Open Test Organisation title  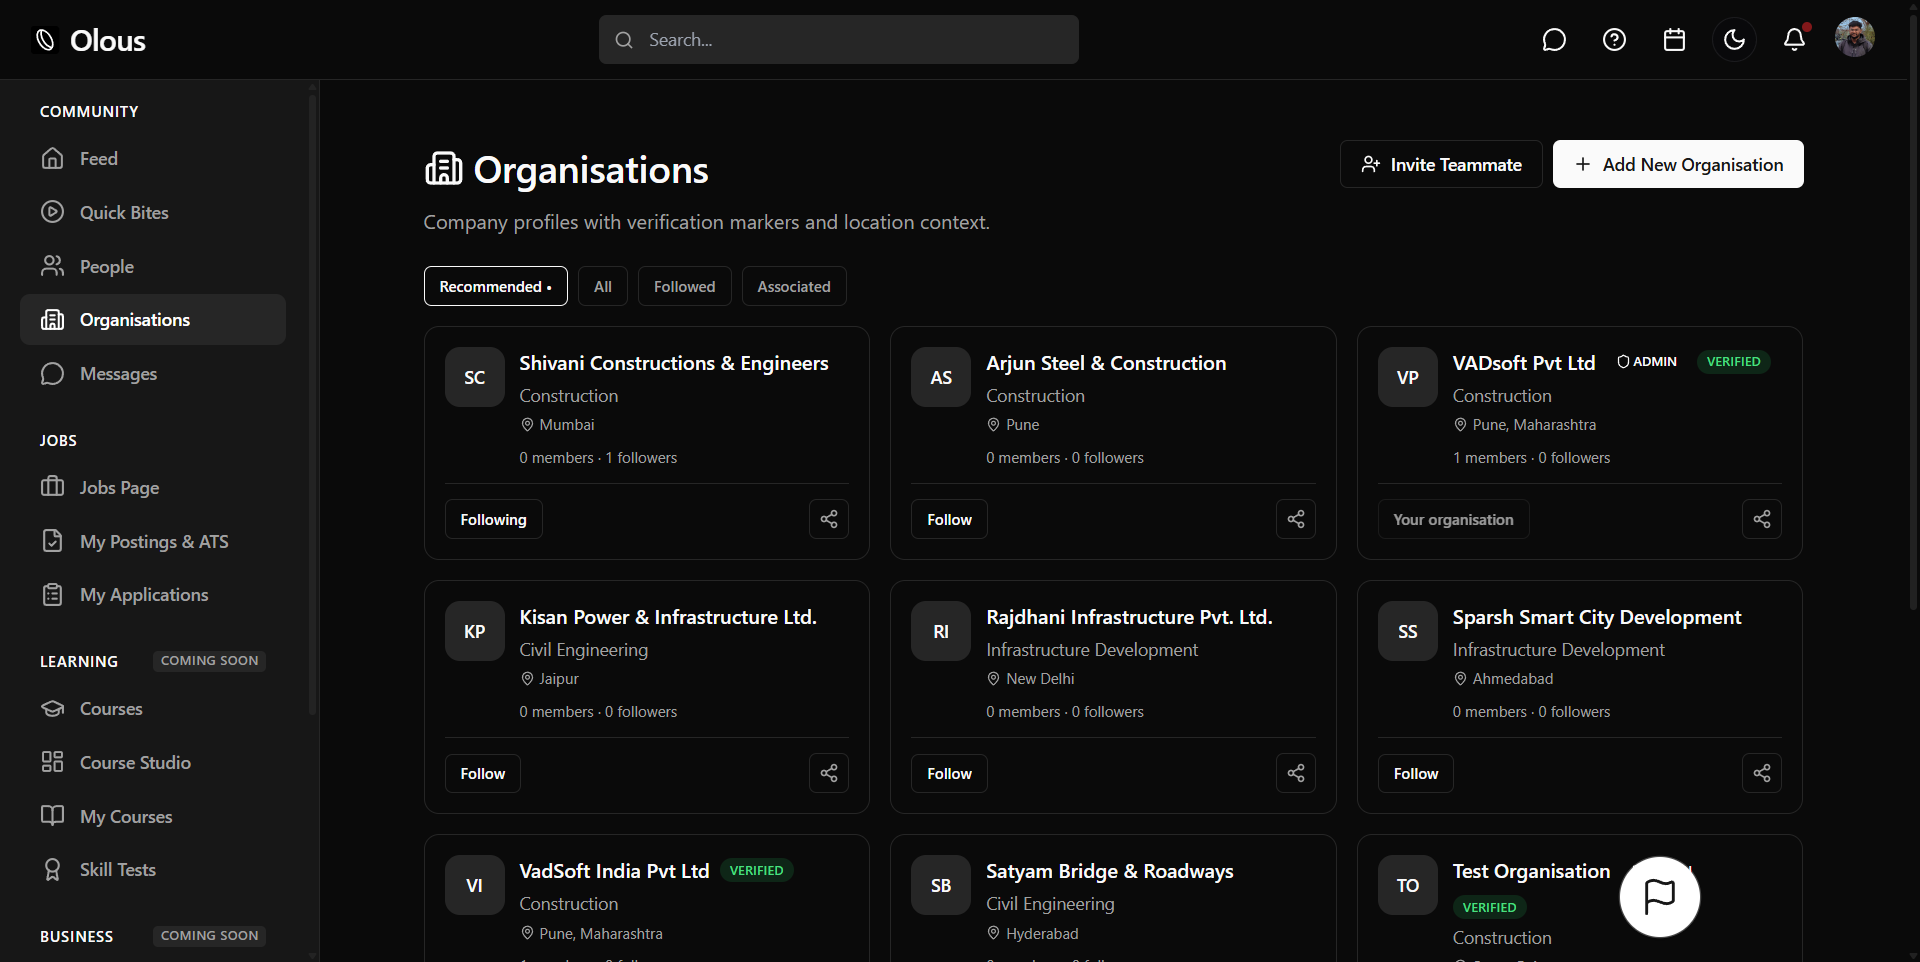point(1531,871)
